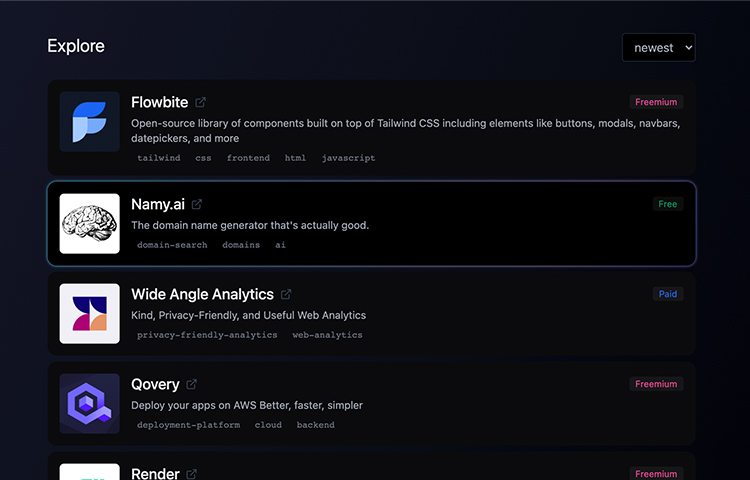Click the Wide Angle Analytics logo

(x=89, y=314)
